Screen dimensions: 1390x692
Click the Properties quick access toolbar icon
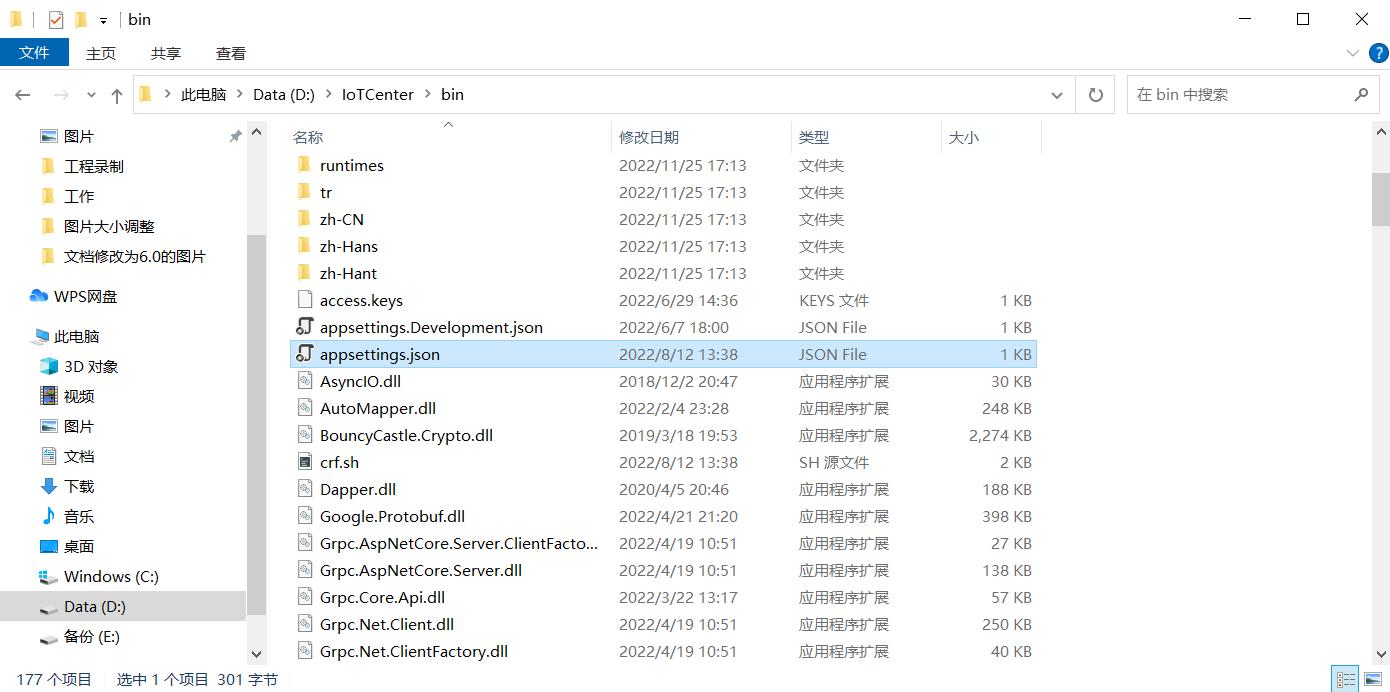tap(56, 19)
